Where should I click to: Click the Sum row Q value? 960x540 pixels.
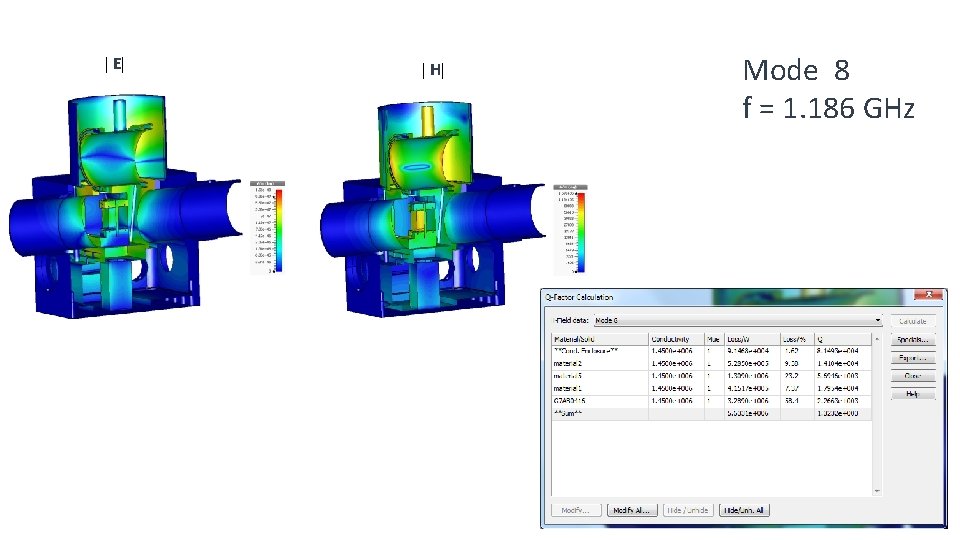[x=837, y=413]
